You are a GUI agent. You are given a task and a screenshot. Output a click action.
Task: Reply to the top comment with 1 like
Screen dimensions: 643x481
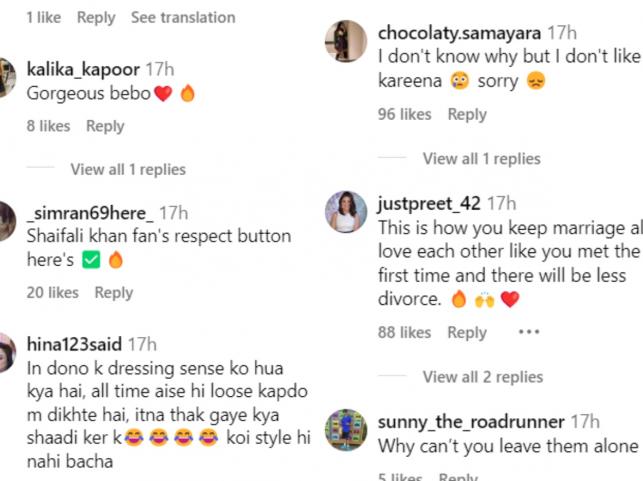96,18
